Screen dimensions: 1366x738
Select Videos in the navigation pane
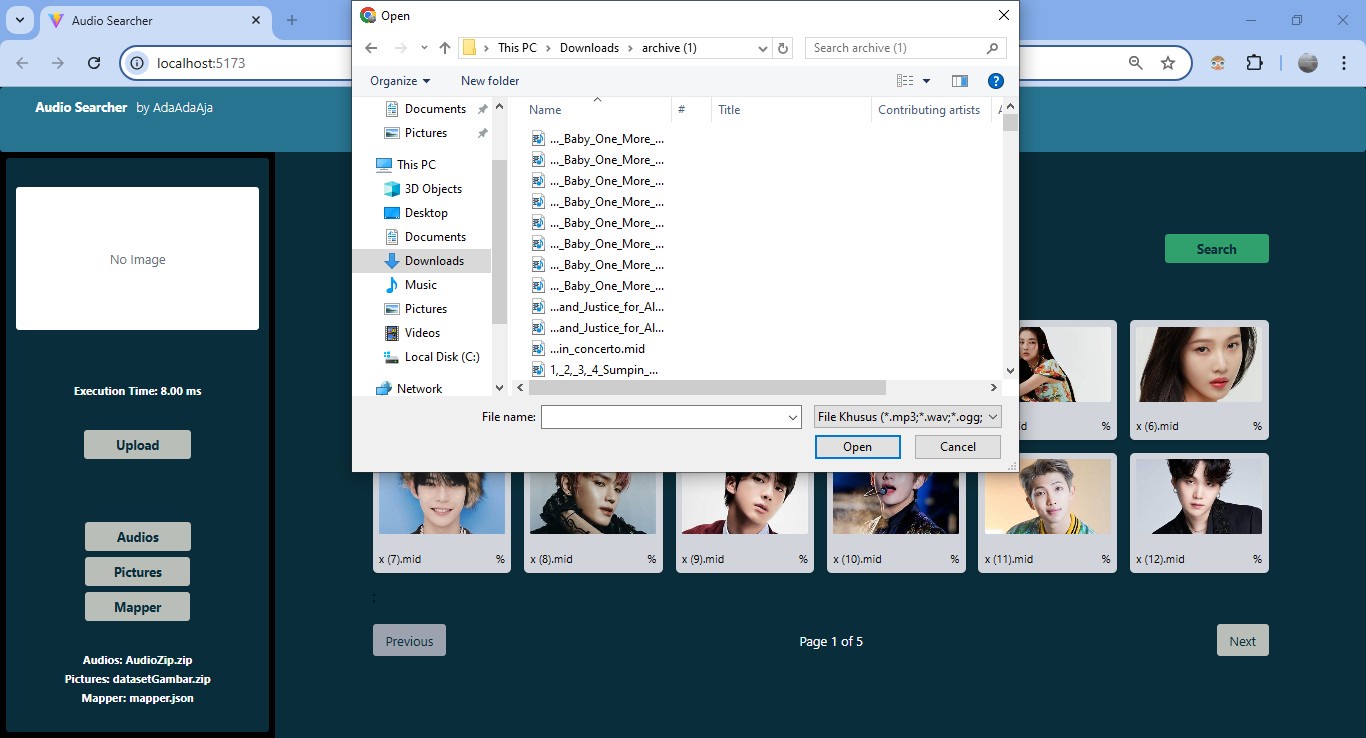pyautogui.click(x=422, y=333)
